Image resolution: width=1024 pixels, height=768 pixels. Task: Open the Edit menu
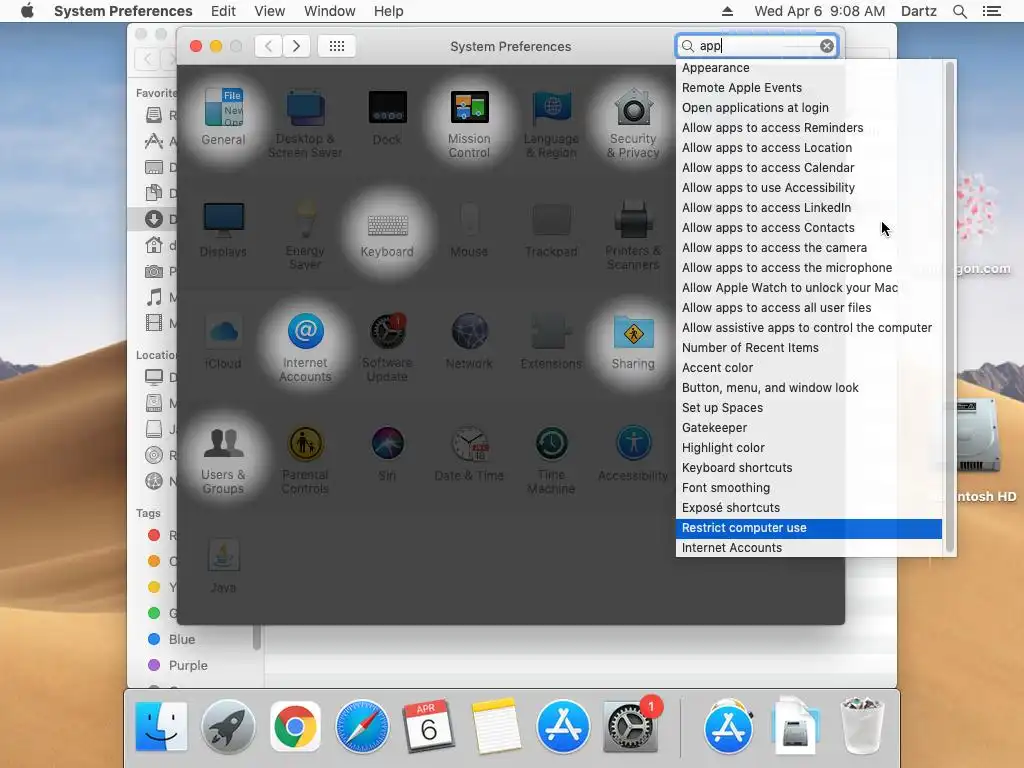coord(223,11)
